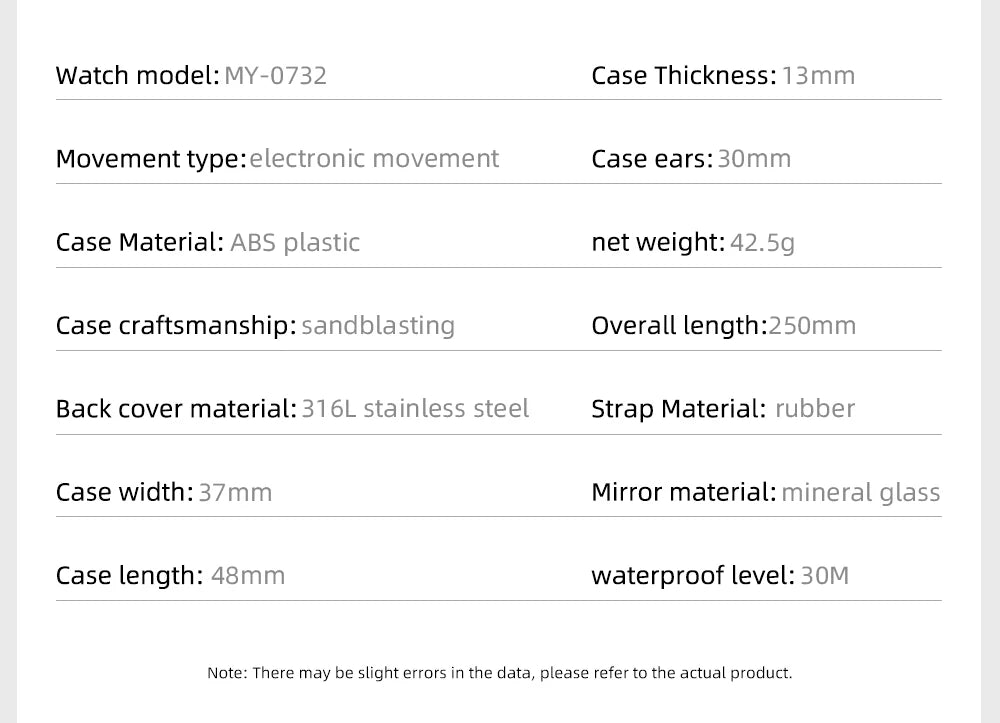This screenshot has width=1000, height=723.
Task: Click the Movement type label
Action: pos(150,159)
